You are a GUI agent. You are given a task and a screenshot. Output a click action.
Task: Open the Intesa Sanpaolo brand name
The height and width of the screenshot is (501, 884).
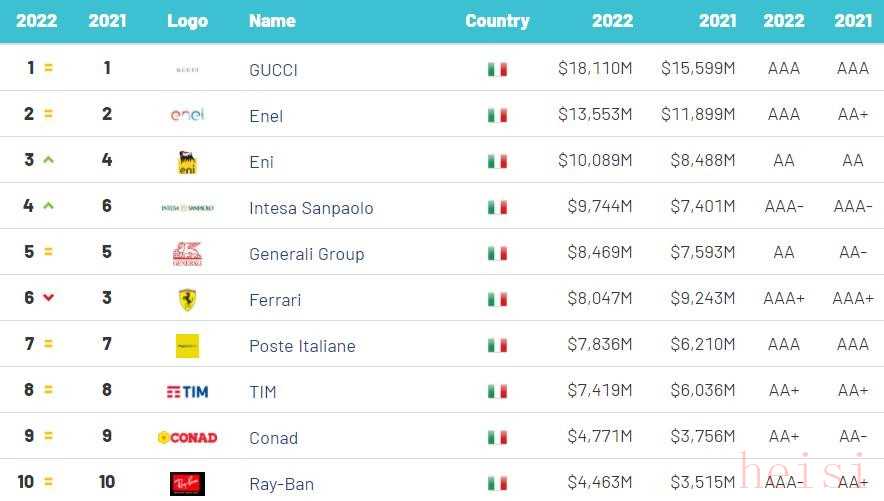coord(311,208)
